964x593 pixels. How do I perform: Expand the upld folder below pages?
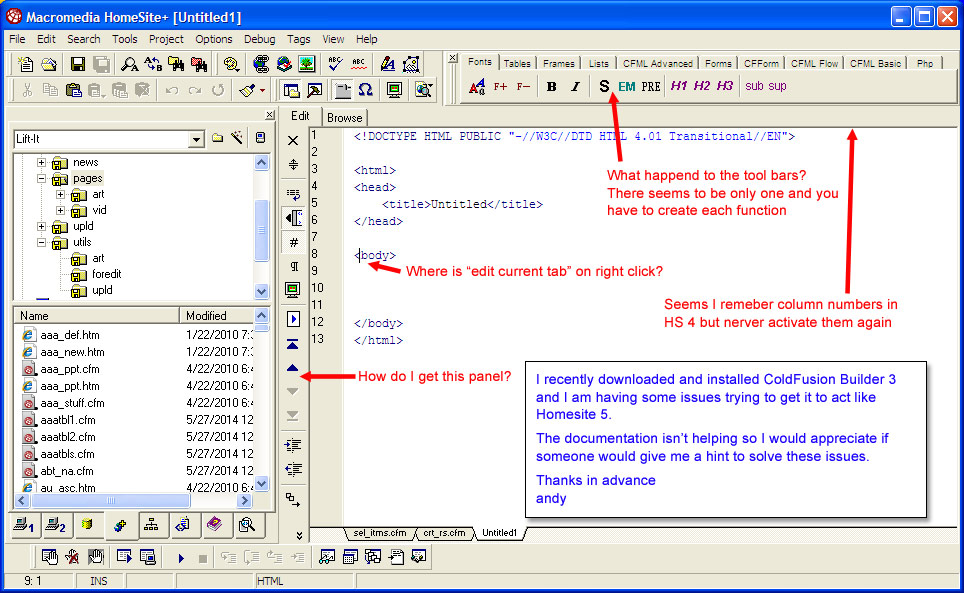pos(41,226)
